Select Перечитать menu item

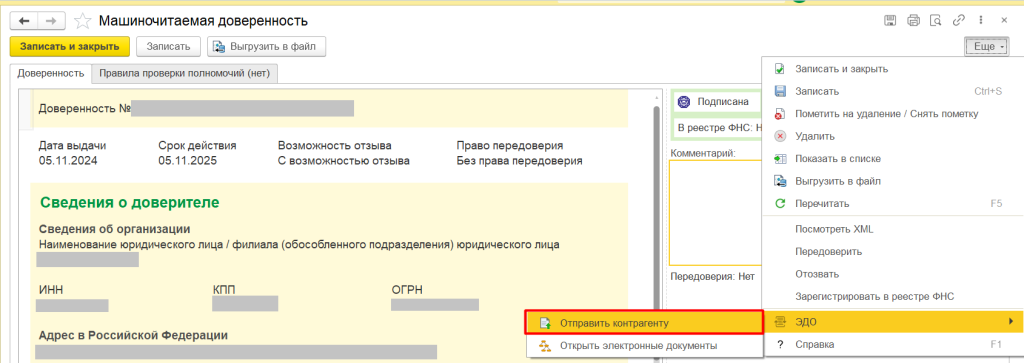click(892, 204)
